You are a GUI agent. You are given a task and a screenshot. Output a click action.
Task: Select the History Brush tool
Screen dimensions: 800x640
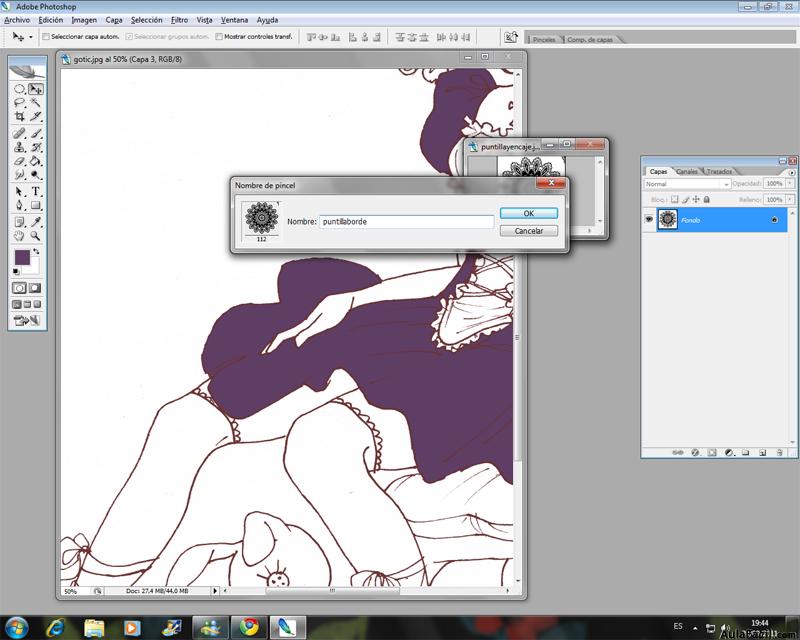36,147
